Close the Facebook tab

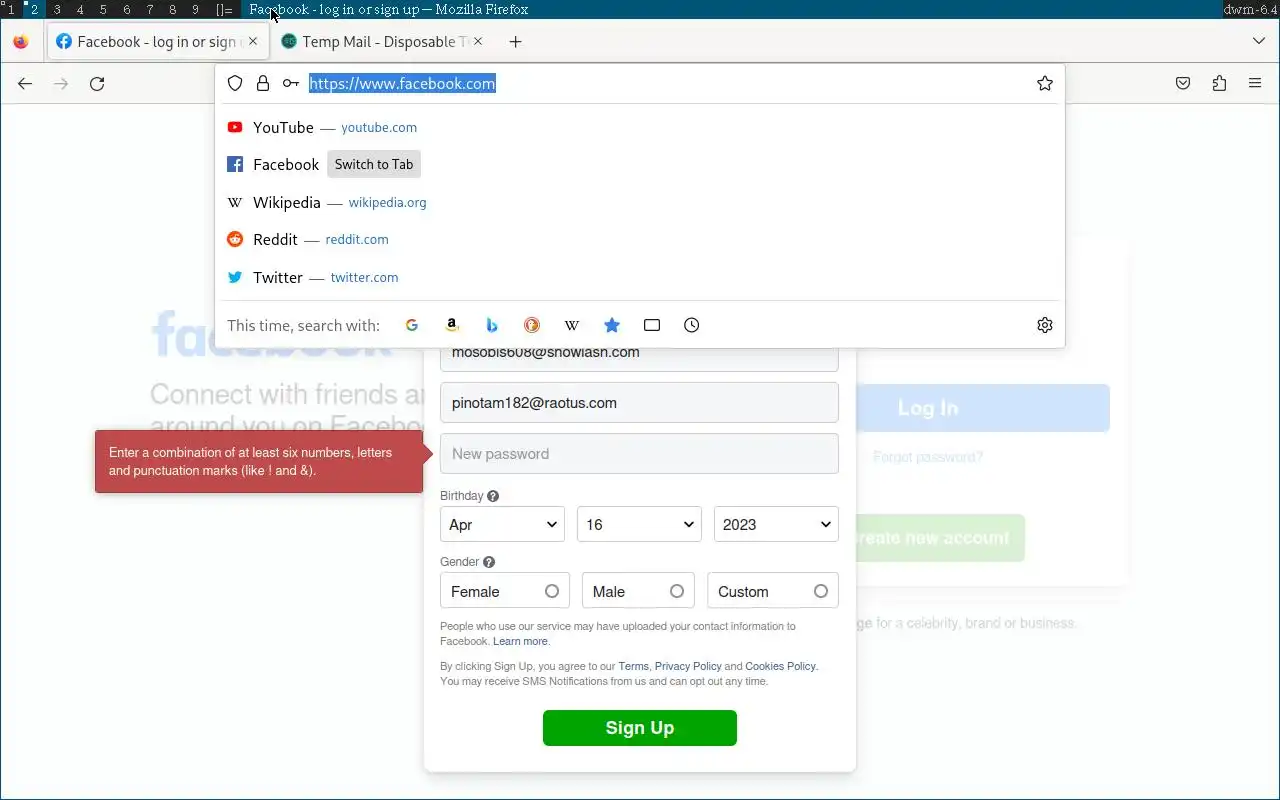click(253, 42)
